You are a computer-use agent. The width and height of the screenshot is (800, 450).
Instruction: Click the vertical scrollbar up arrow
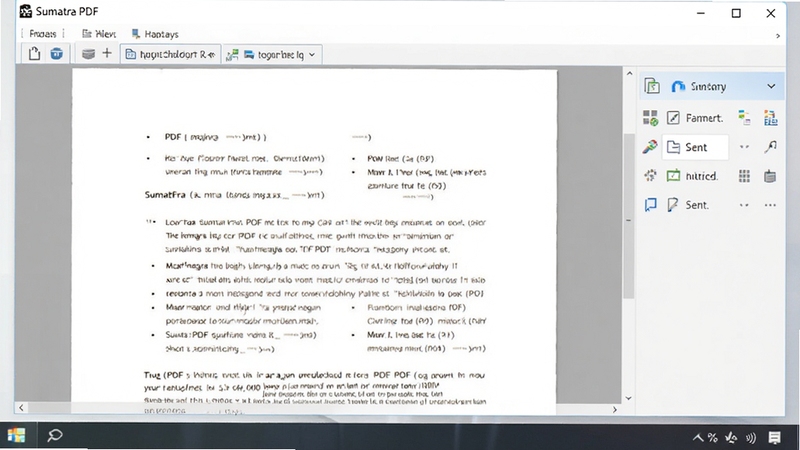629,73
